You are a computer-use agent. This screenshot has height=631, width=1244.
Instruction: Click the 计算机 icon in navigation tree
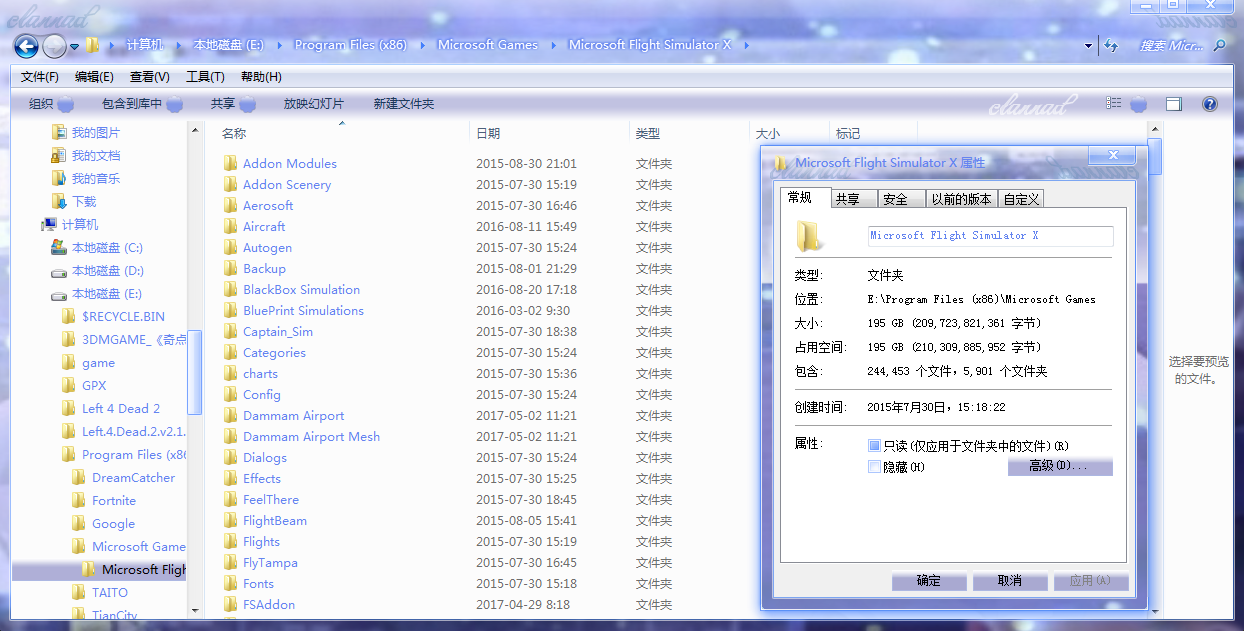click(49, 224)
